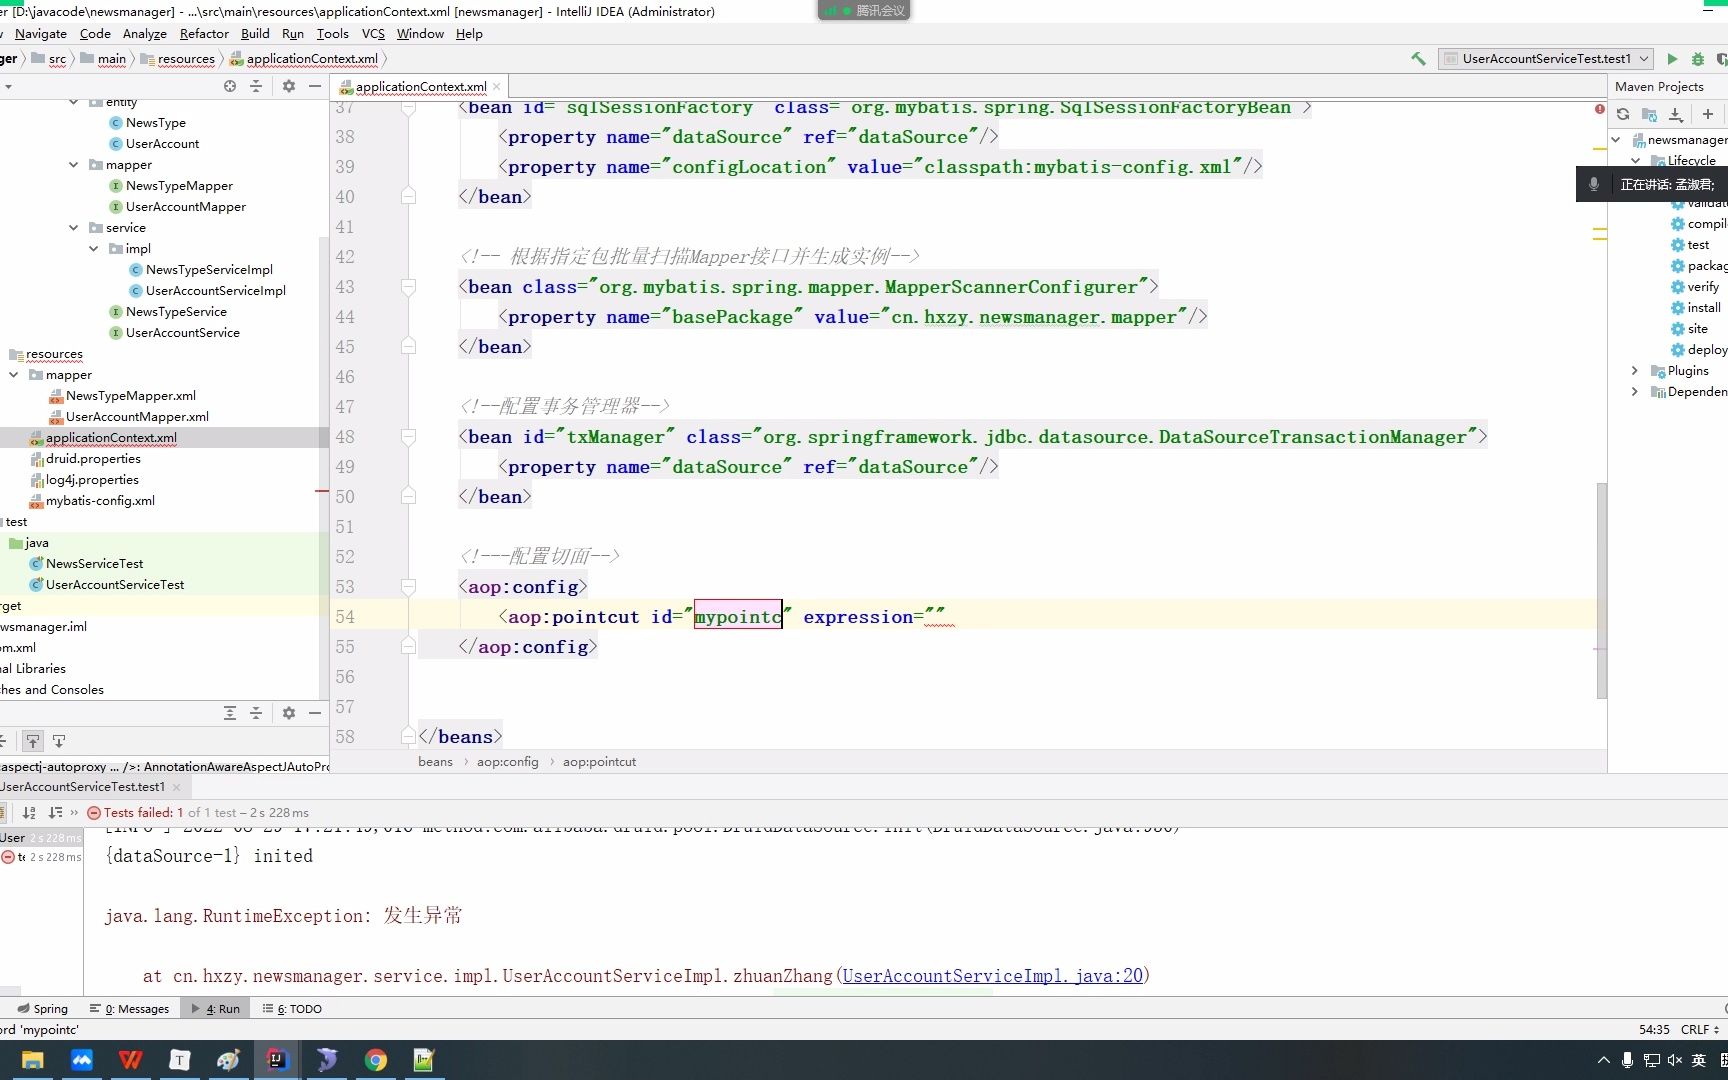Open Project panel settings gear
Screen dimensions: 1728x1080
289,86
